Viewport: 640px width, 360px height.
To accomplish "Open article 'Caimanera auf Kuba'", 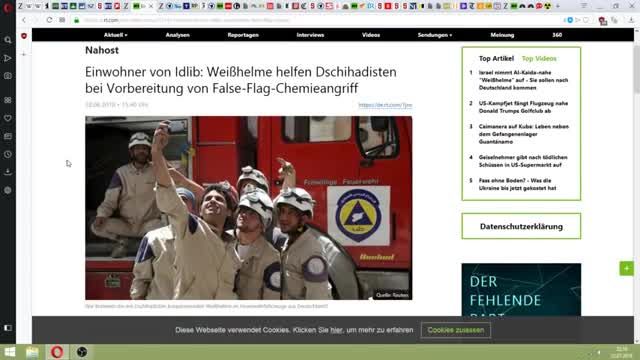I will click(524, 134).
